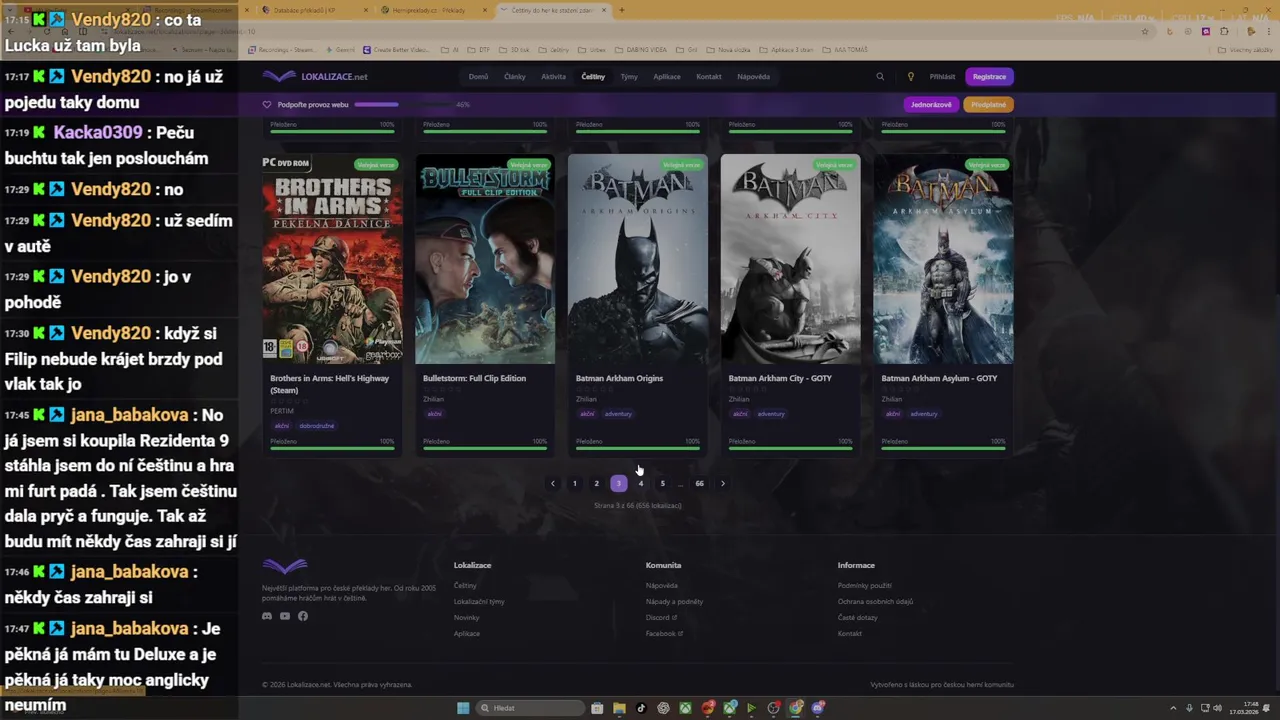Image resolution: width=1280 pixels, height=720 pixels.
Task: Jump to last page 66
Action: pos(699,484)
